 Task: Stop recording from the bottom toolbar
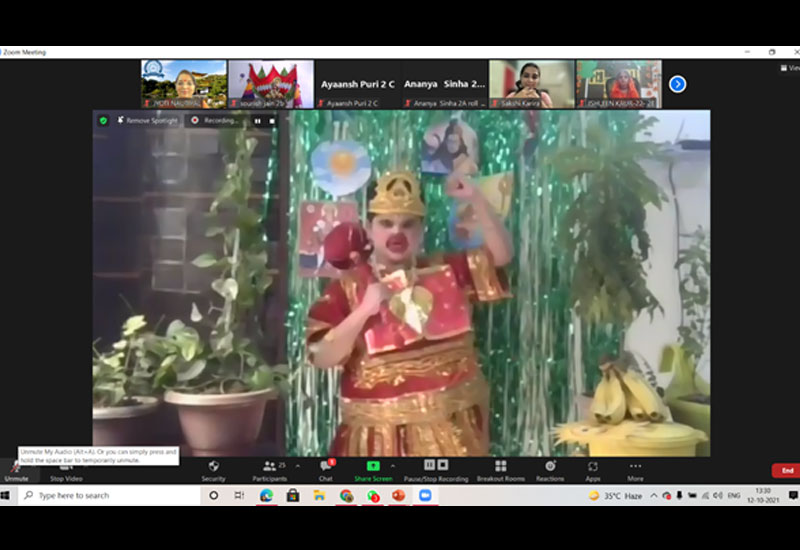tap(443, 465)
